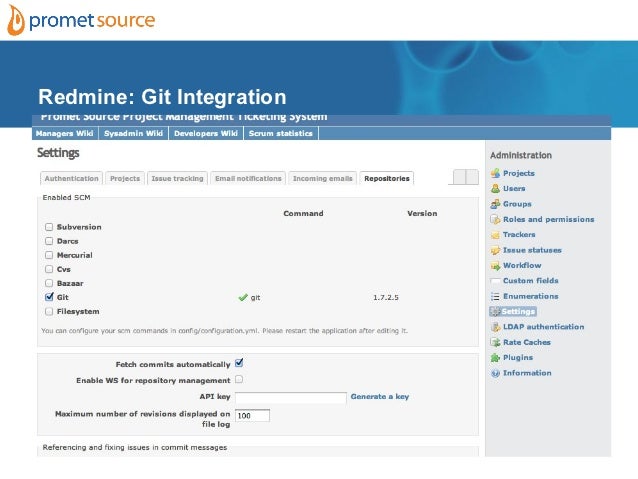
Task: Enable the Bazaar SCM checkbox
Action: pyautogui.click(x=49, y=283)
